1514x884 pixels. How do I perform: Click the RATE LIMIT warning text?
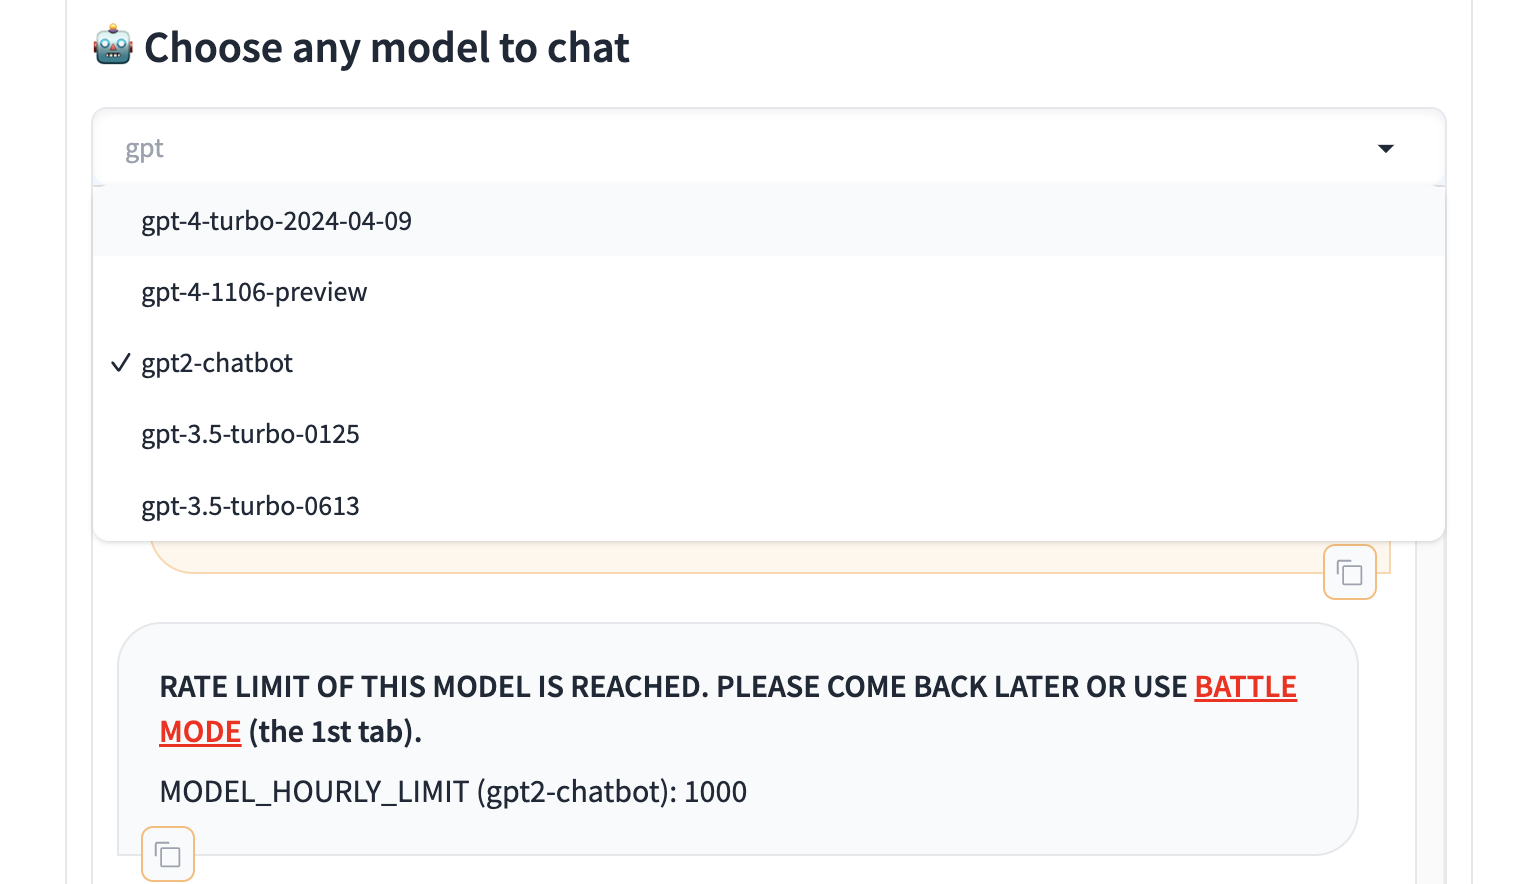728,709
